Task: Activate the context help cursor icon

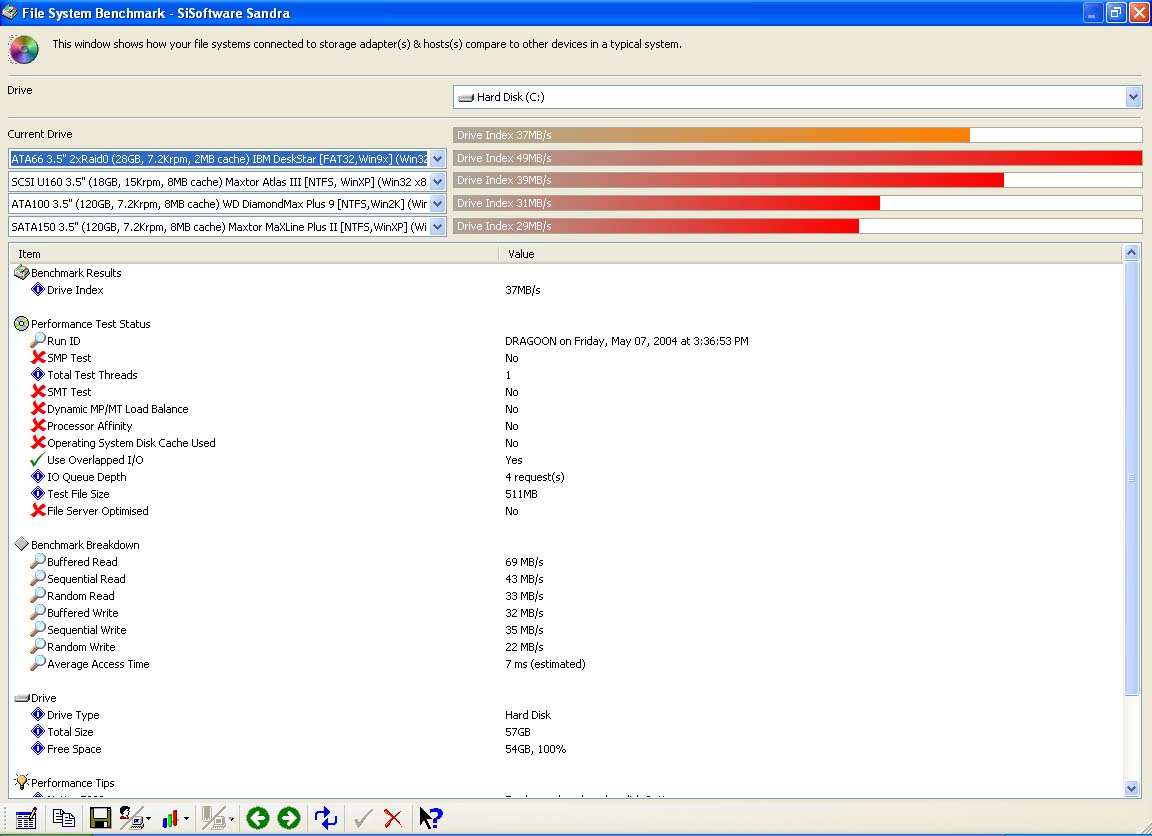Action: 431,818
